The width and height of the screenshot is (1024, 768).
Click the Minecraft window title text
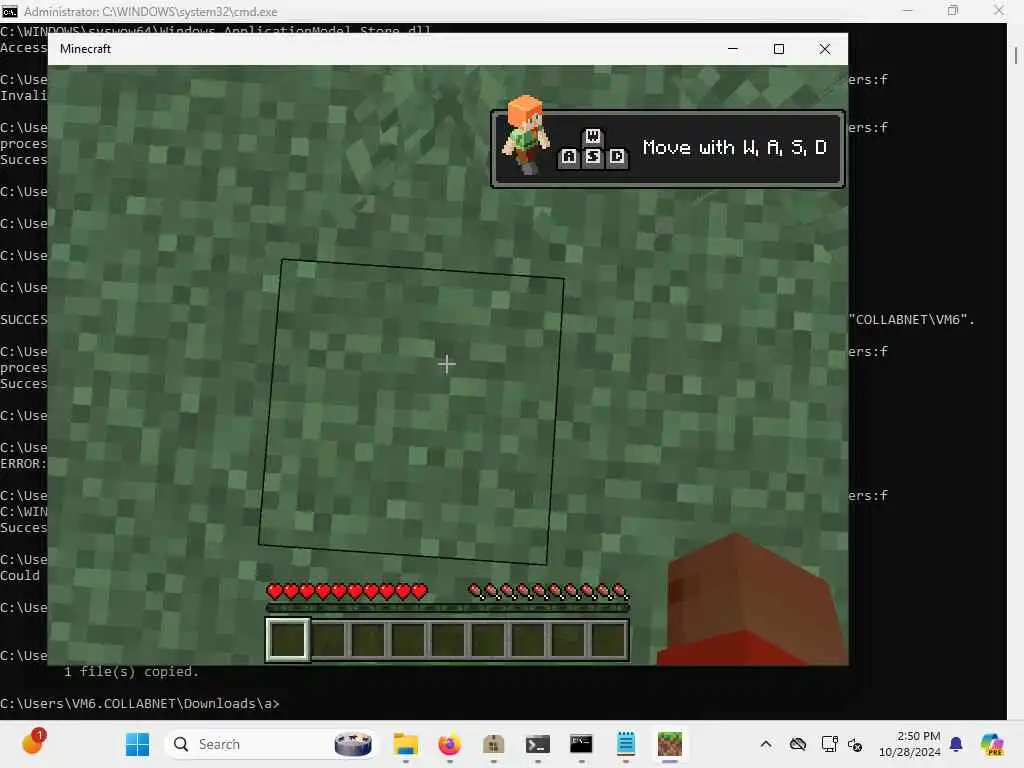(x=86, y=49)
